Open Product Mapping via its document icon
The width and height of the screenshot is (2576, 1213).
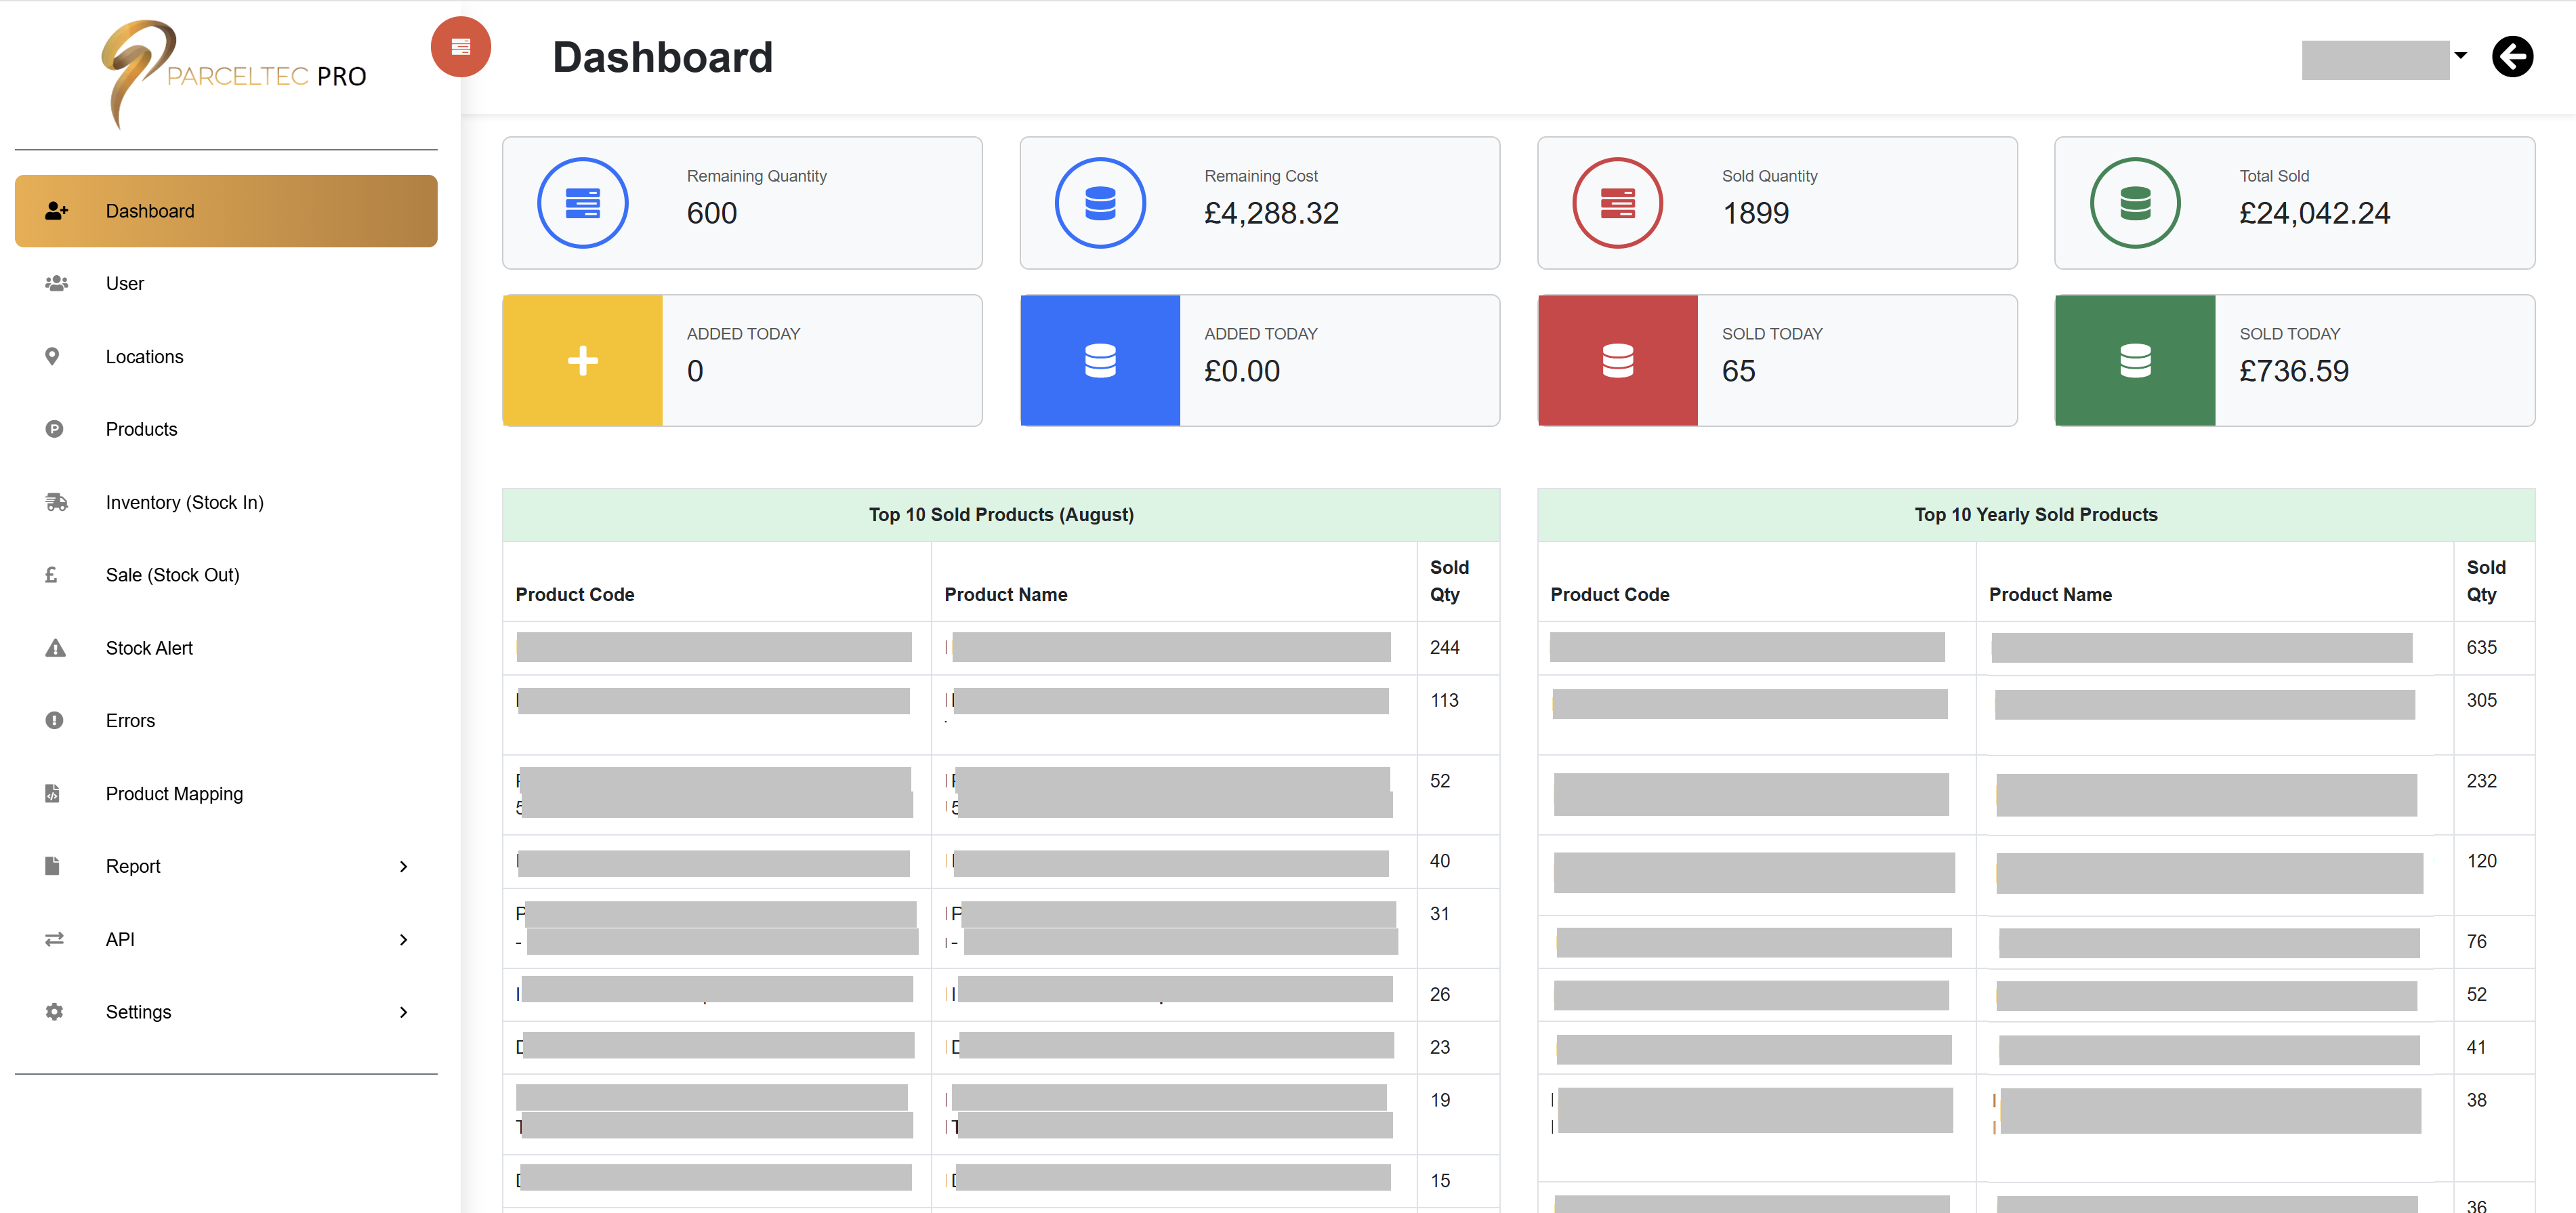click(x=53, y=793)
